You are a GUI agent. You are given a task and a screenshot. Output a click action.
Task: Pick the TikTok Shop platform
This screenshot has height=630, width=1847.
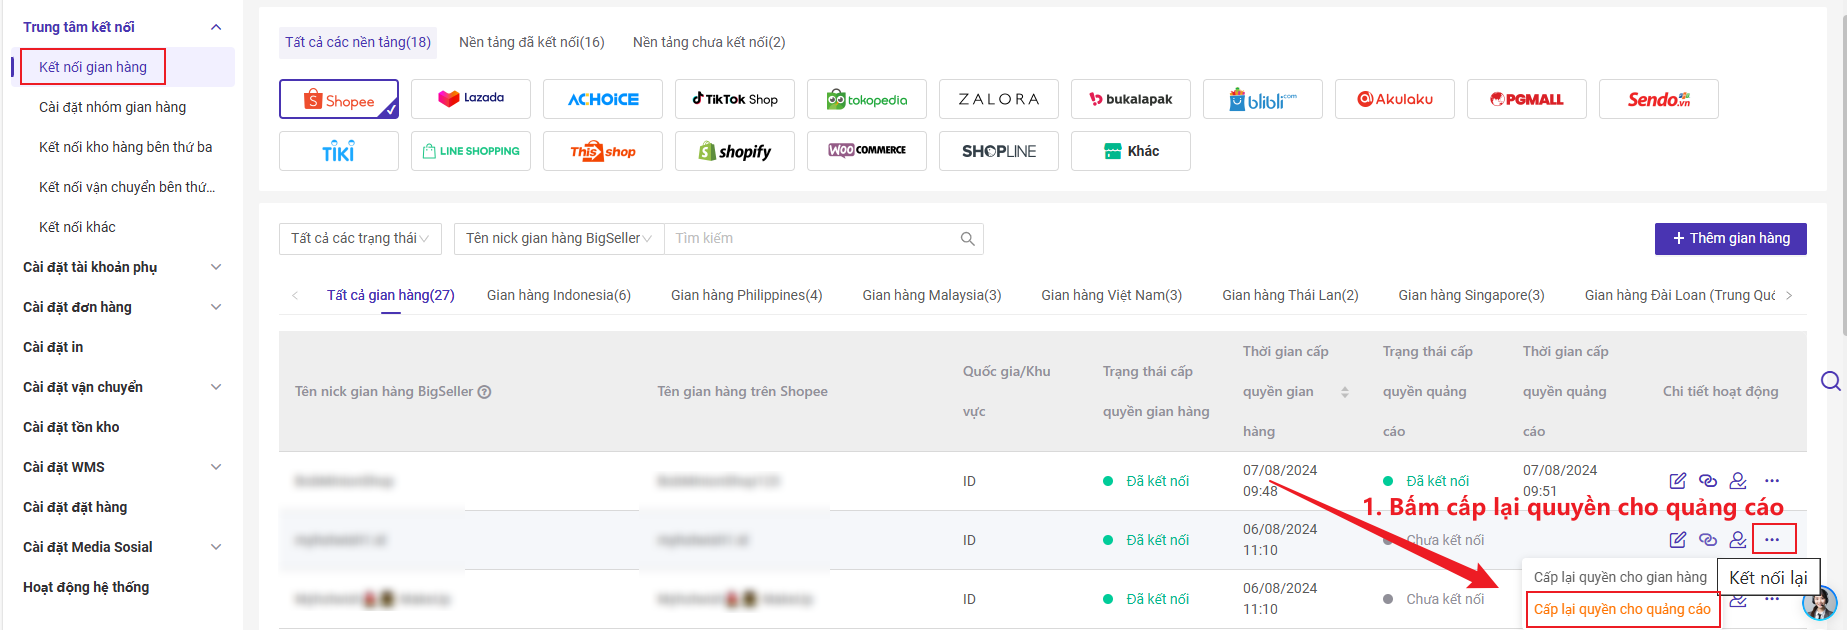[735, 99]
